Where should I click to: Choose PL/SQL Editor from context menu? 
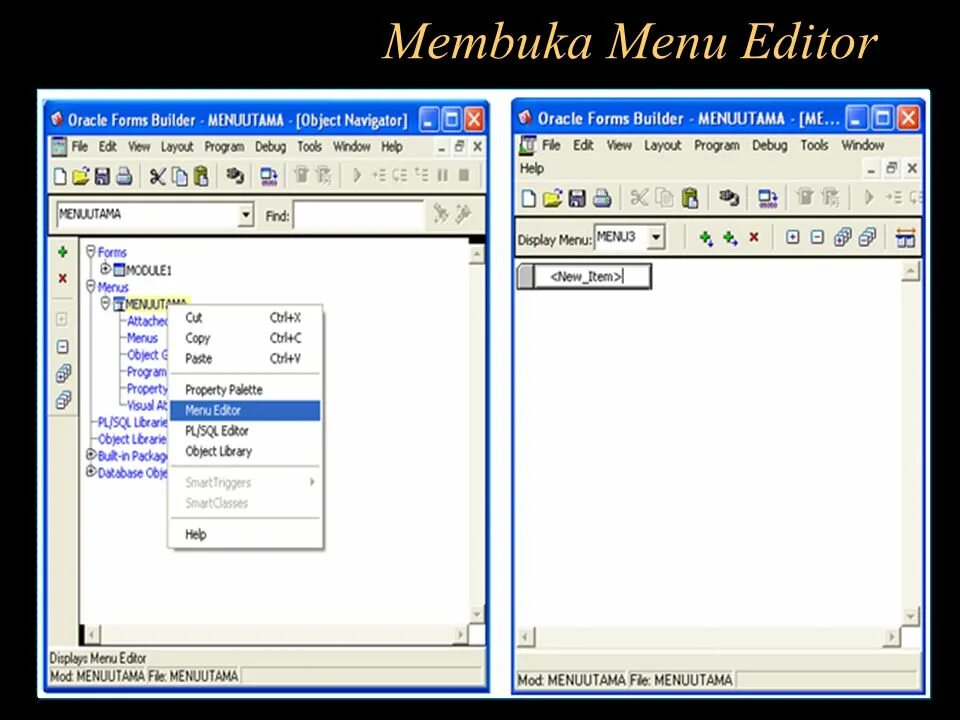coord(245,431)
